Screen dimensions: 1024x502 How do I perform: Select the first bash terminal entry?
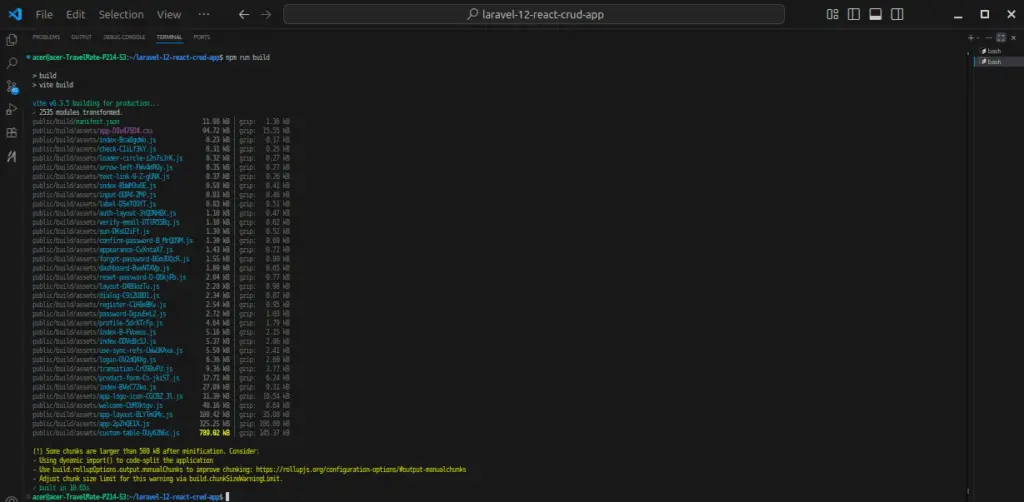[x=994, y=51]
